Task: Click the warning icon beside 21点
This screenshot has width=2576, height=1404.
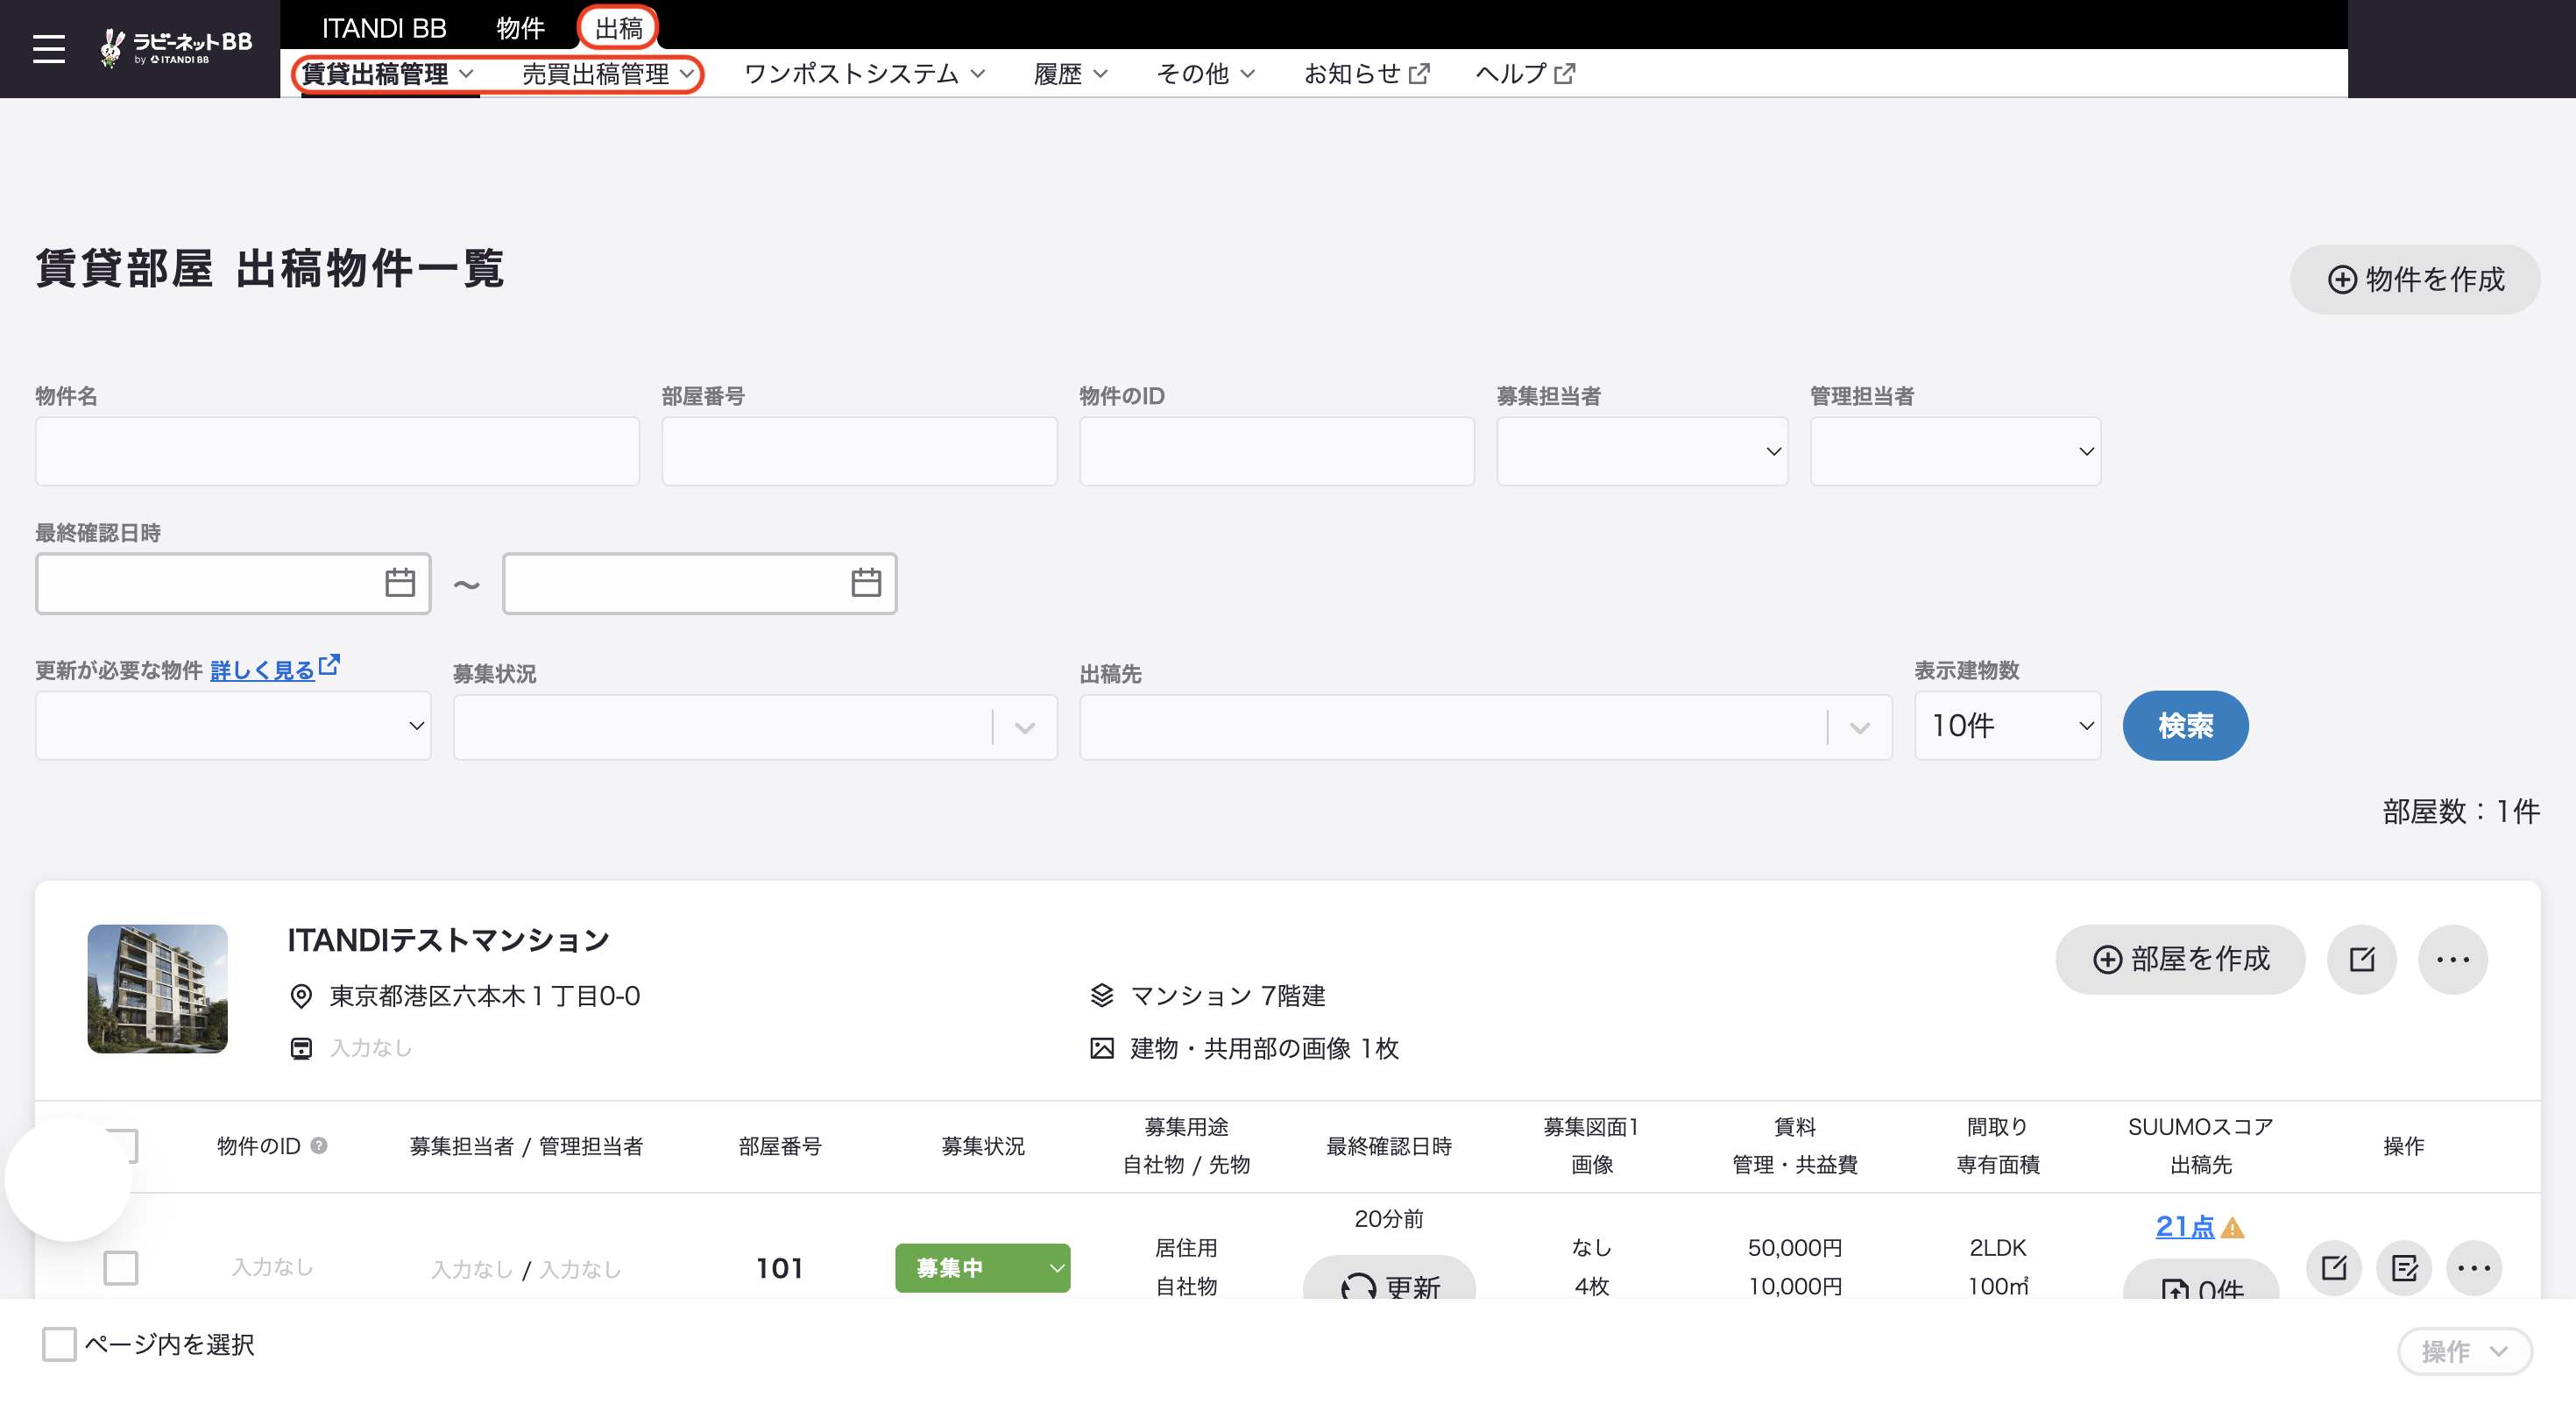Action: pos(2232,1227)
